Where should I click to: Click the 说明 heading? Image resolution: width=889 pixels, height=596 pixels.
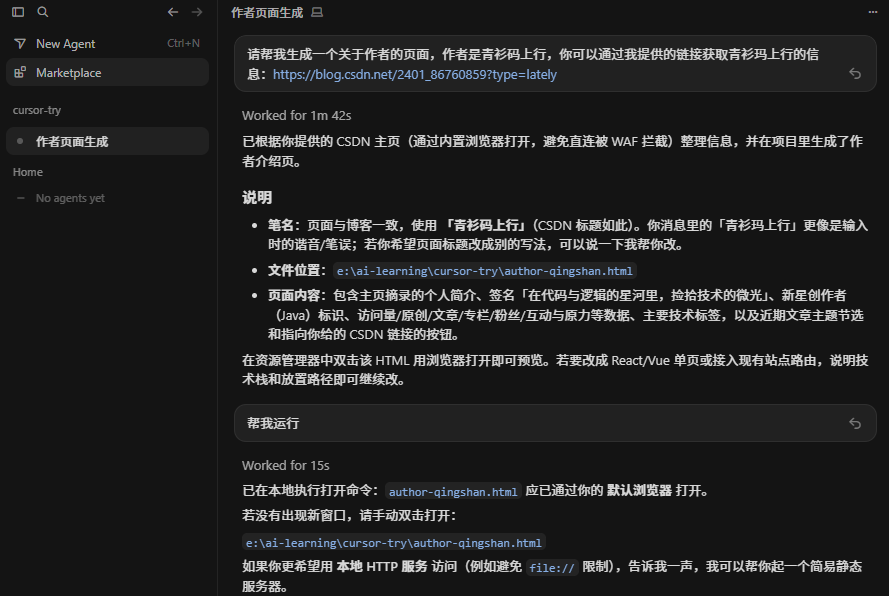[257, 197]
